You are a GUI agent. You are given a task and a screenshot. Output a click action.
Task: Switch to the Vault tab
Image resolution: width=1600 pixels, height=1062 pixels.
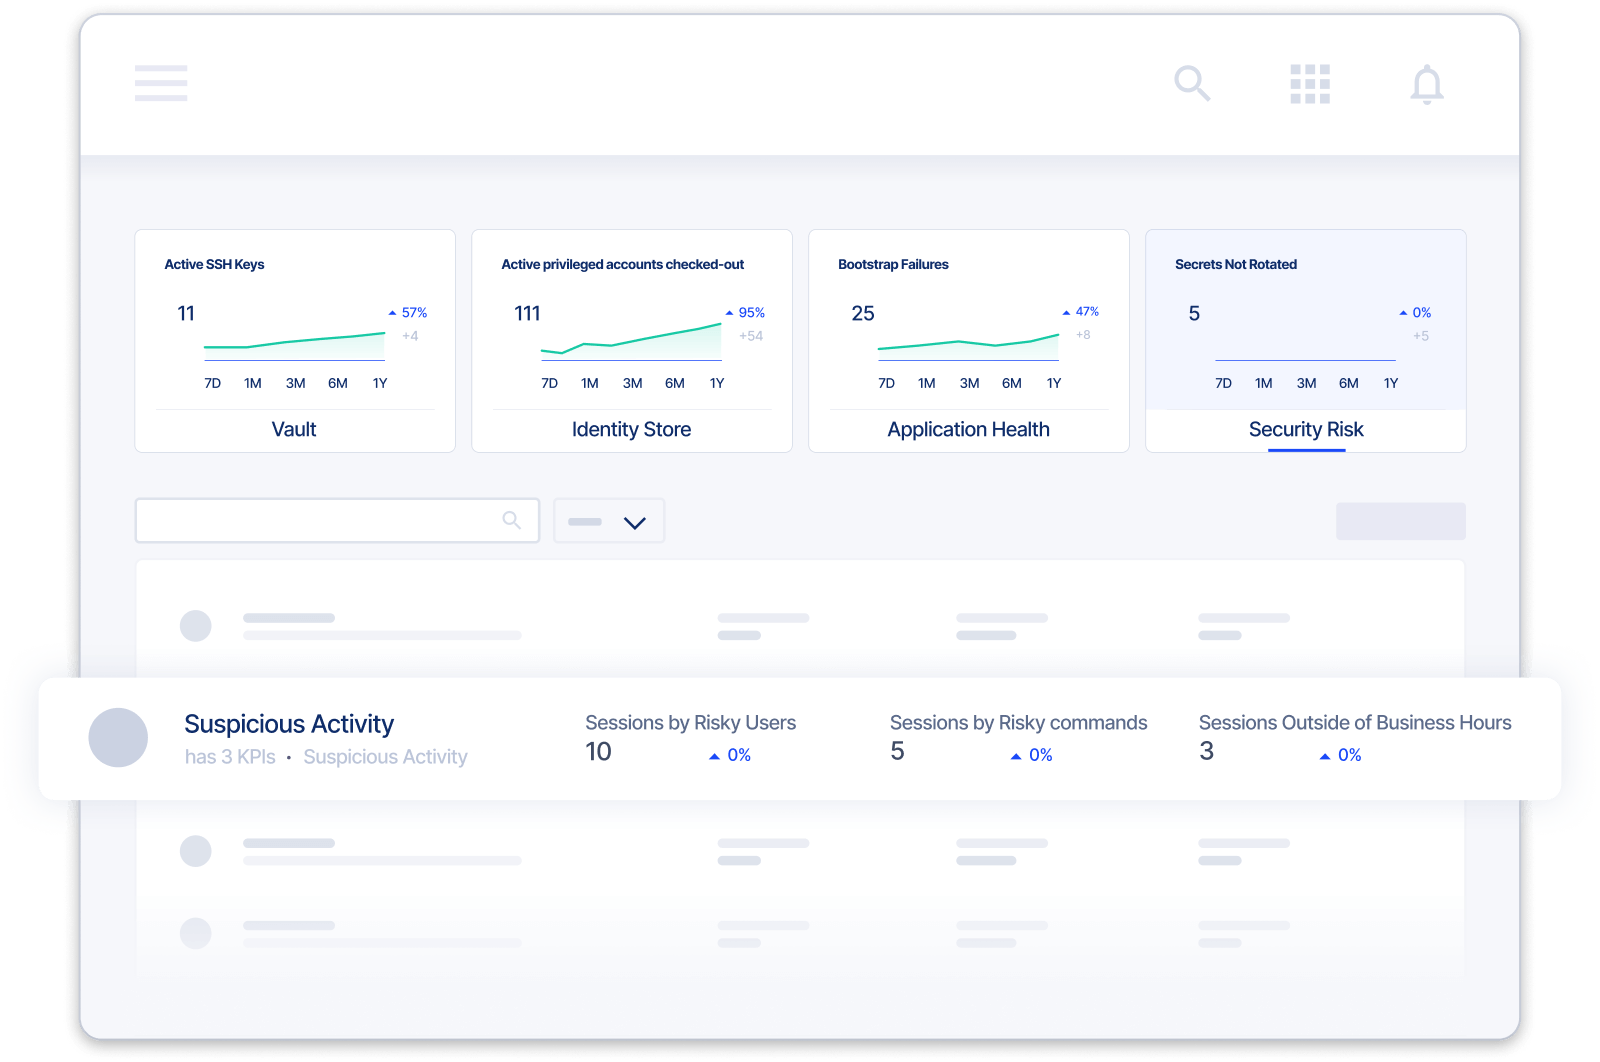click(x=294, y=429)
